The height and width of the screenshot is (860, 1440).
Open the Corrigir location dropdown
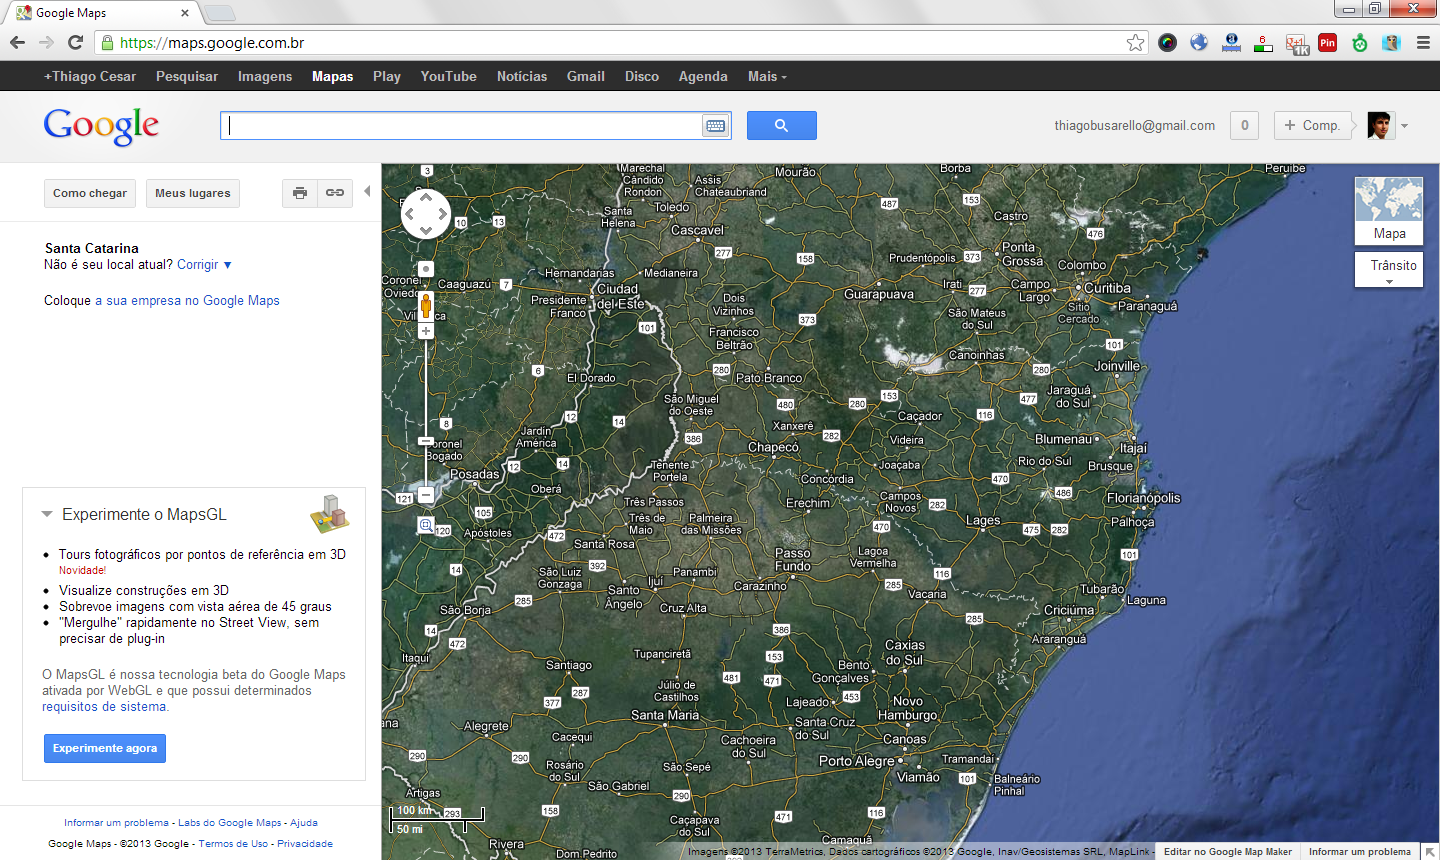pos(204,265)
